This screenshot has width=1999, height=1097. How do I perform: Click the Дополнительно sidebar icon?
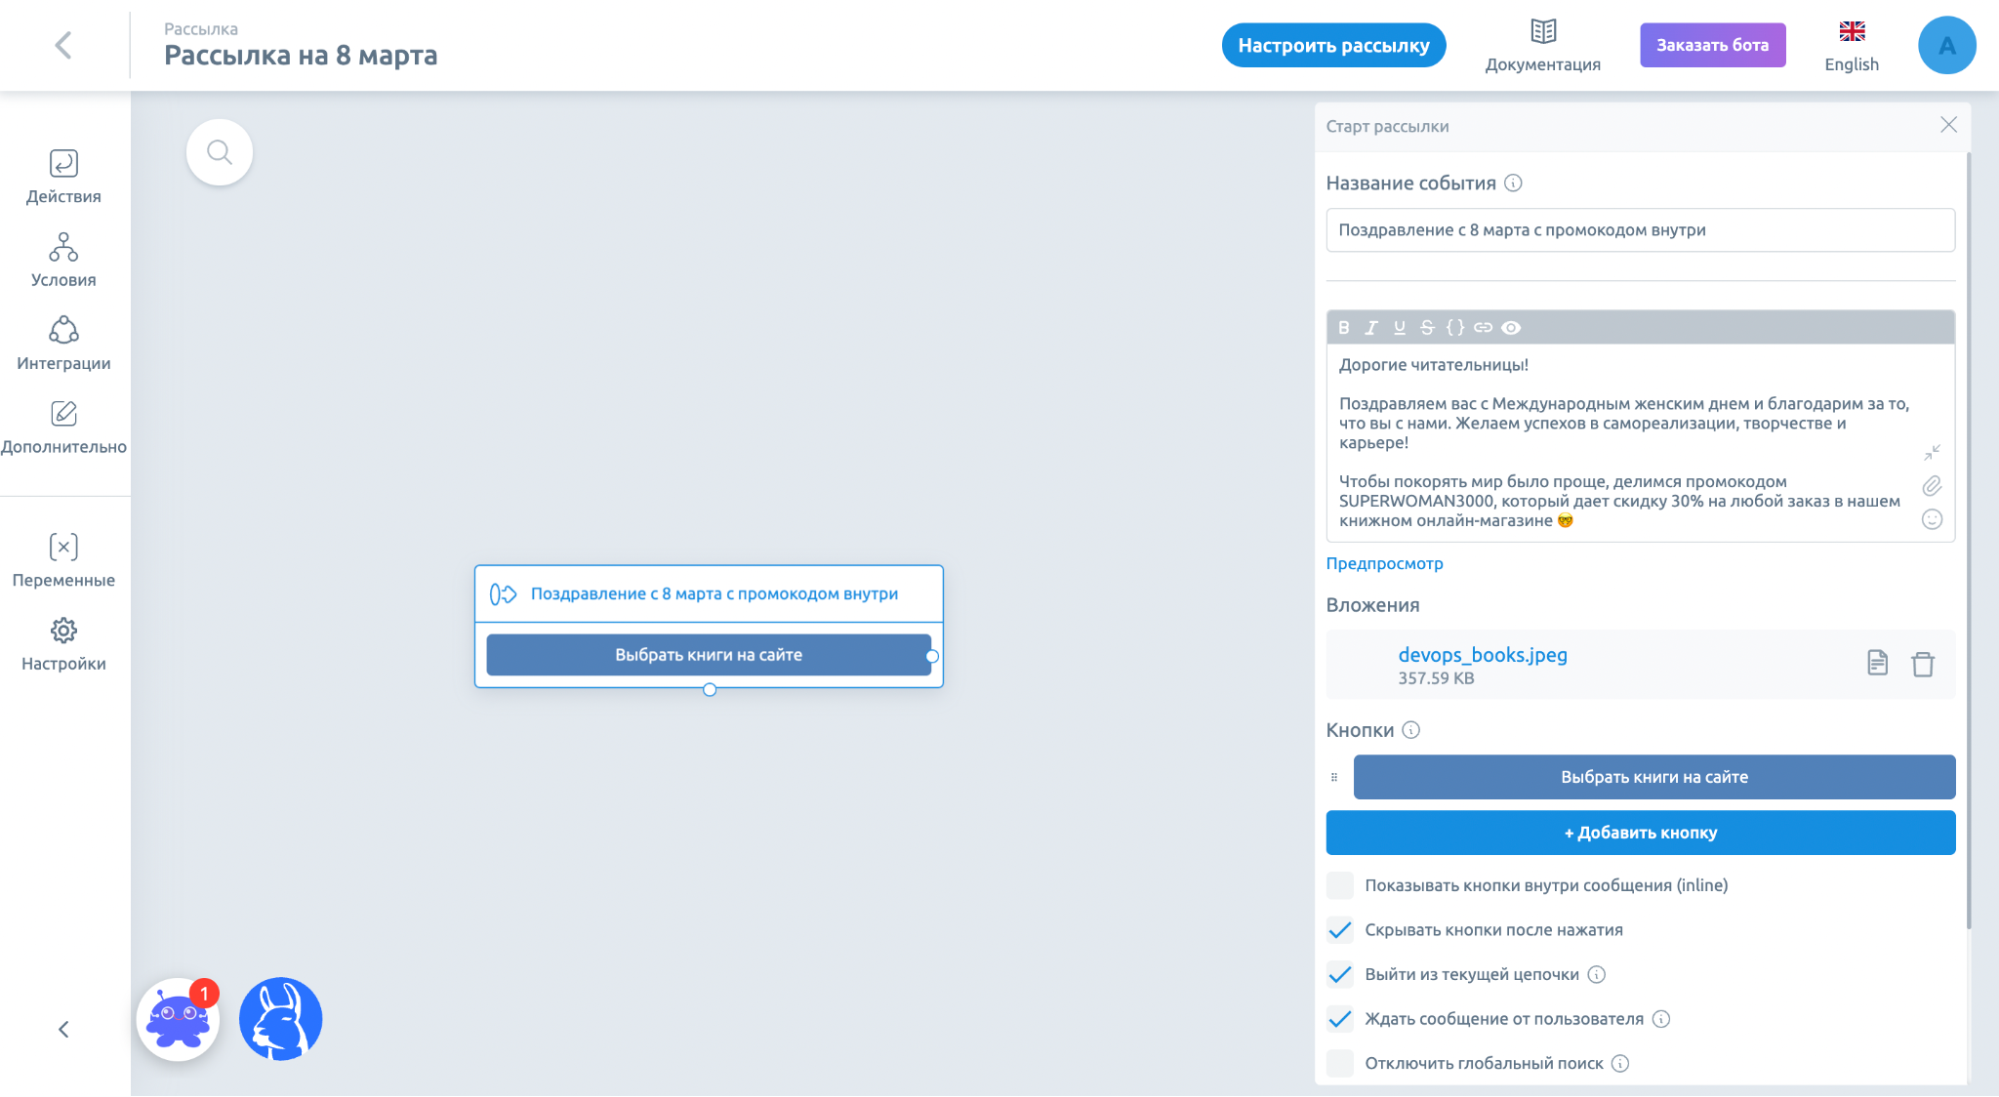(x=63, y=416)
